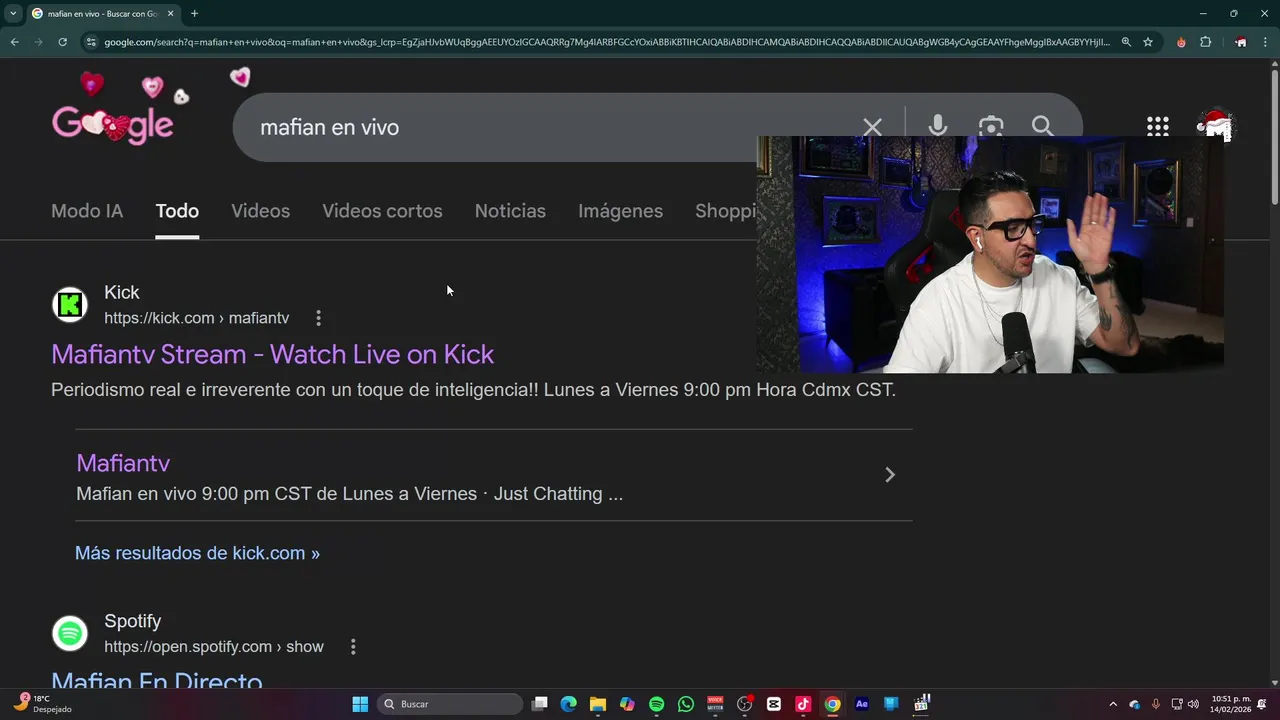1280x720 pixels.
Task: Start voice search with the microphone
Action: tap(937, 126)
